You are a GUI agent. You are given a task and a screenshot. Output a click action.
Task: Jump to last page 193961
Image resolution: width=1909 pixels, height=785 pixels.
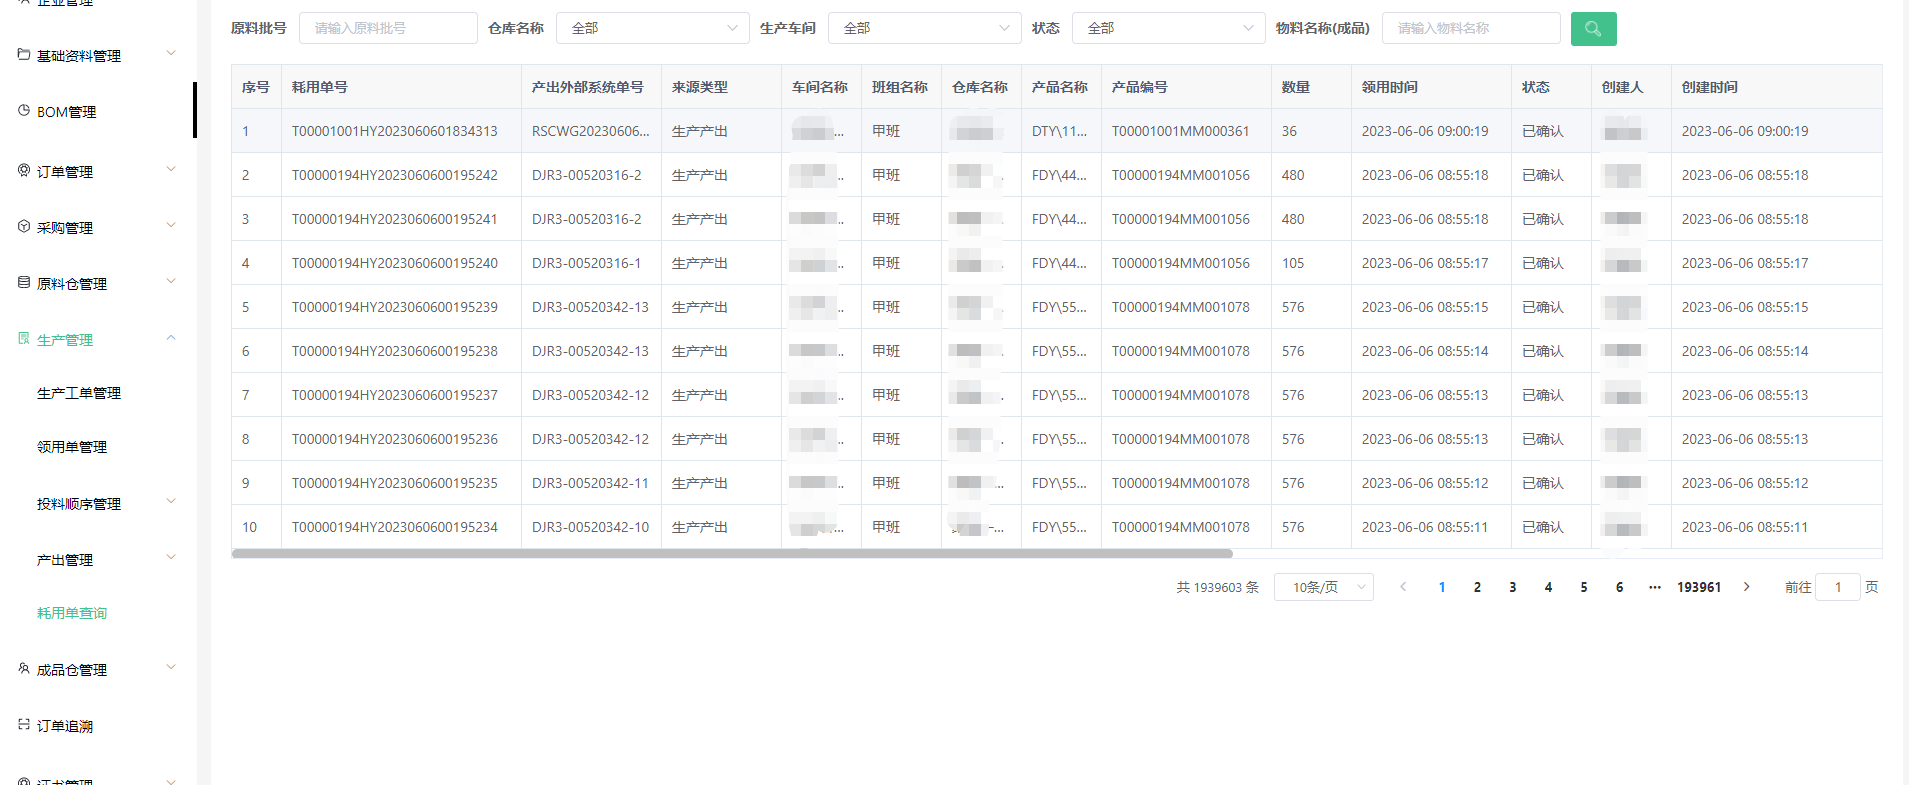coord(1698,587)
